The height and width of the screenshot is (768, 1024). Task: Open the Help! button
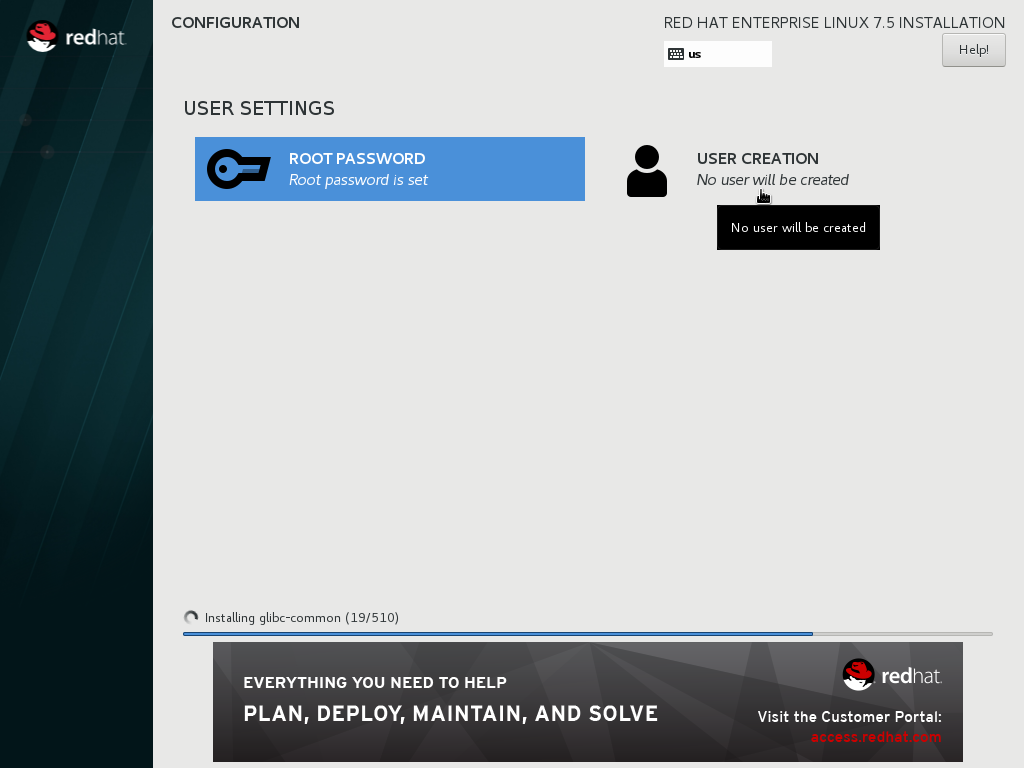[973, 50]
